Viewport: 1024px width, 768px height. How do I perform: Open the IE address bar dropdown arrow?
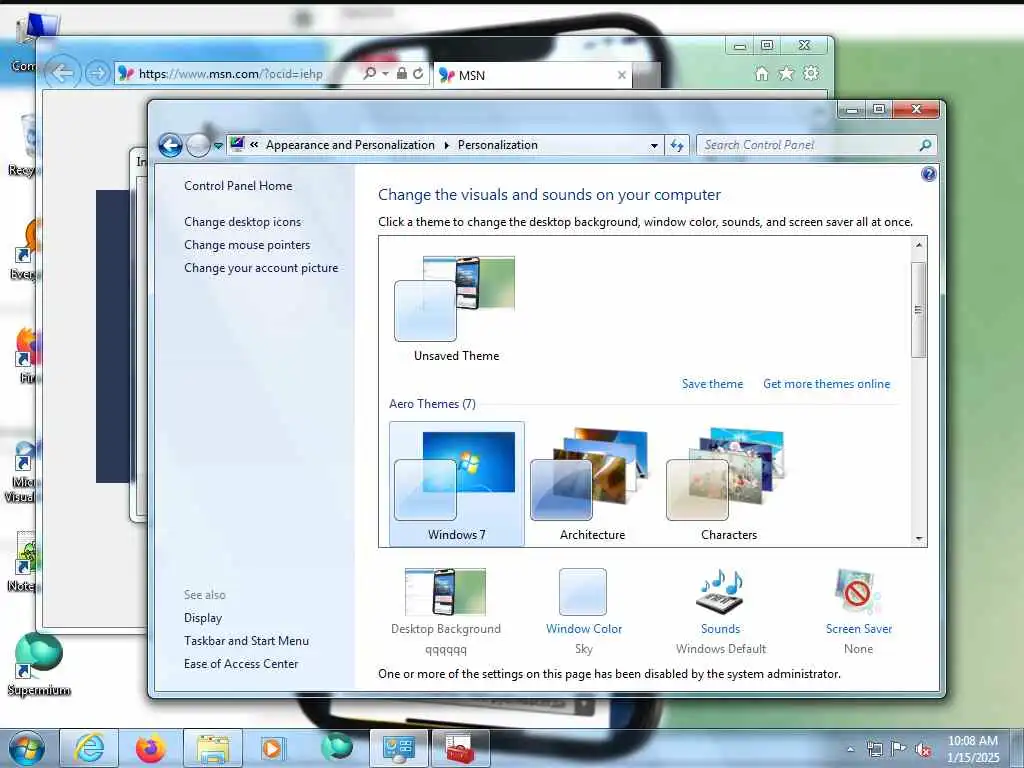click(x=385, y=74)
